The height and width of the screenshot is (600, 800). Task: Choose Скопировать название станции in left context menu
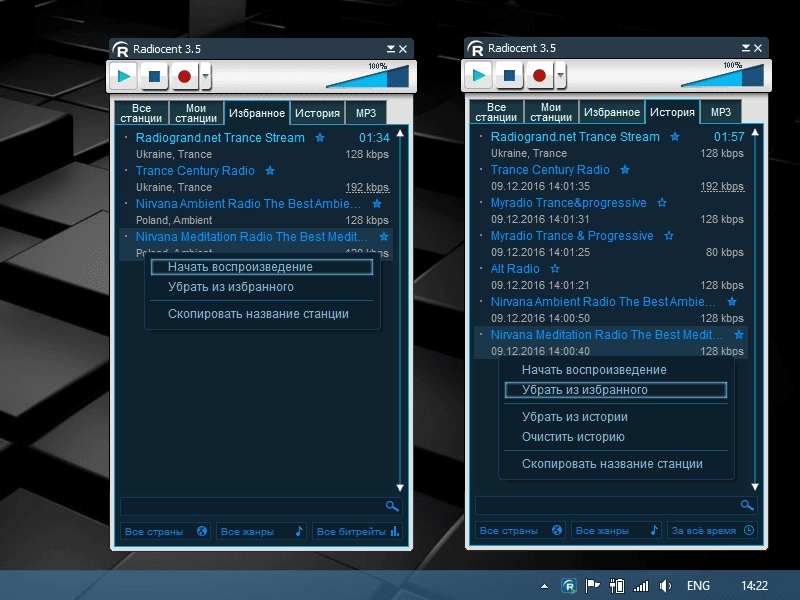click(262, 314)
